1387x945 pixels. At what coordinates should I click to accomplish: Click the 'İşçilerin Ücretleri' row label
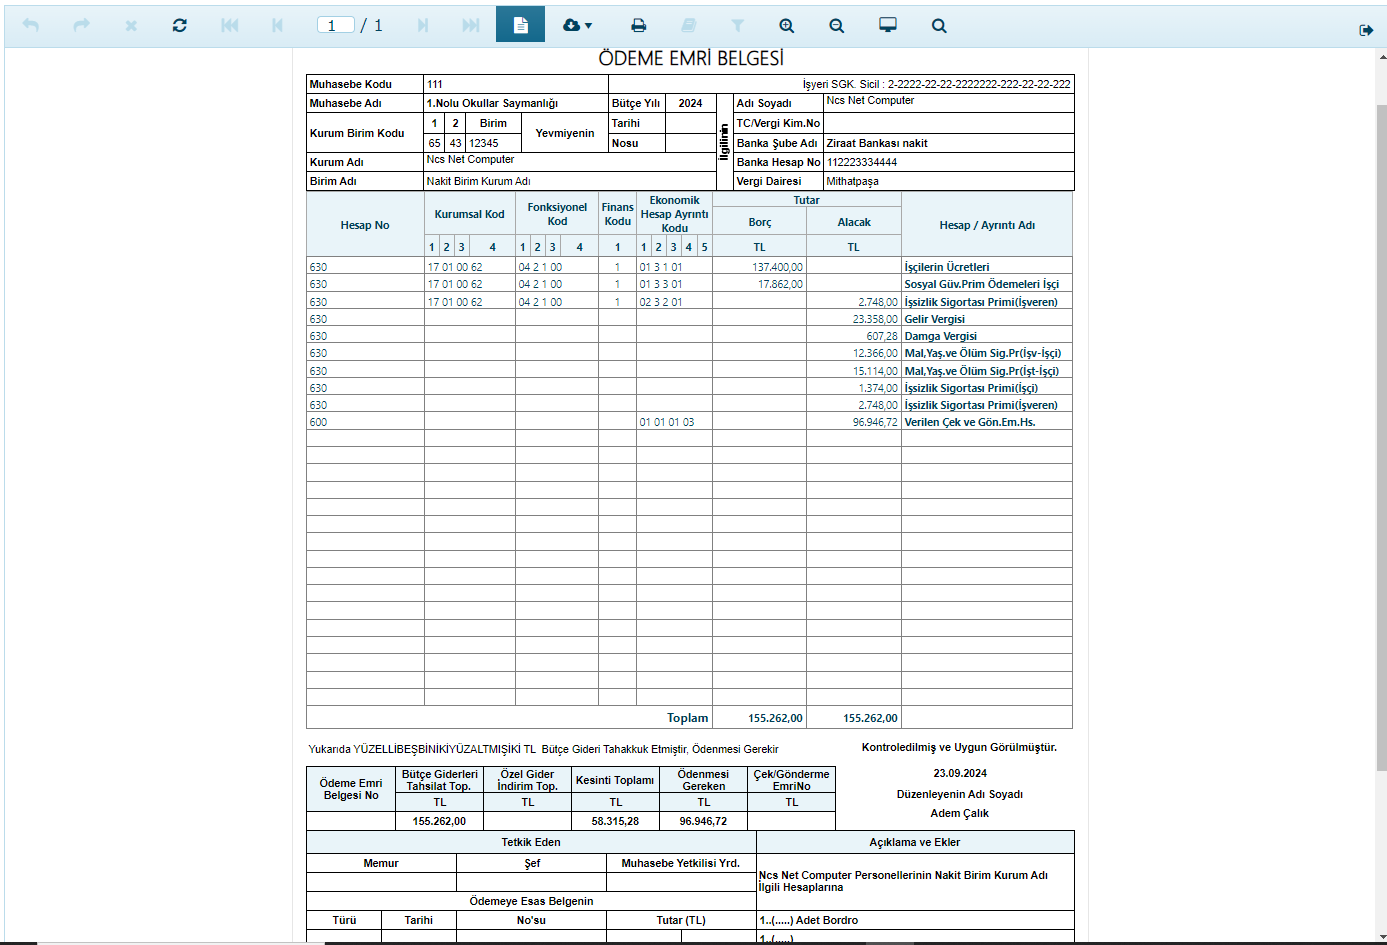[947, 267]
